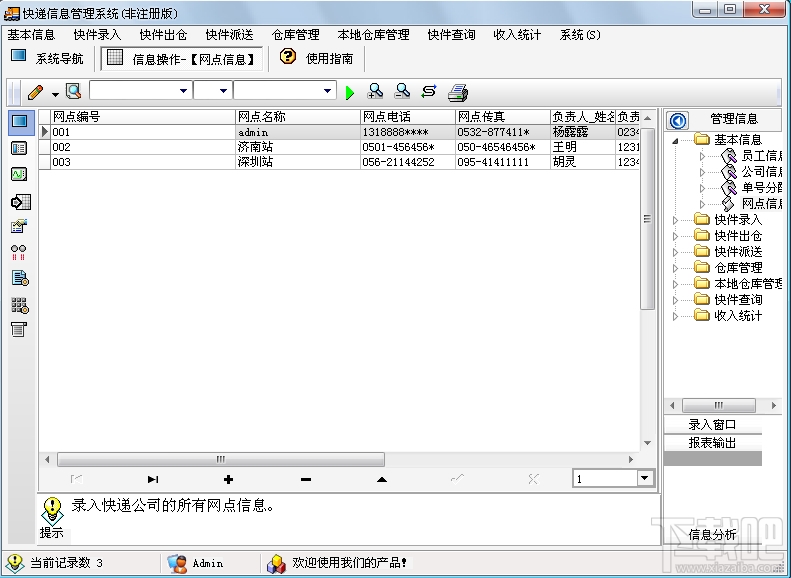Viewport: 791px width, 578px height.
Task: Select the blue screen view sidebar icon
Action: pos(21,122)
